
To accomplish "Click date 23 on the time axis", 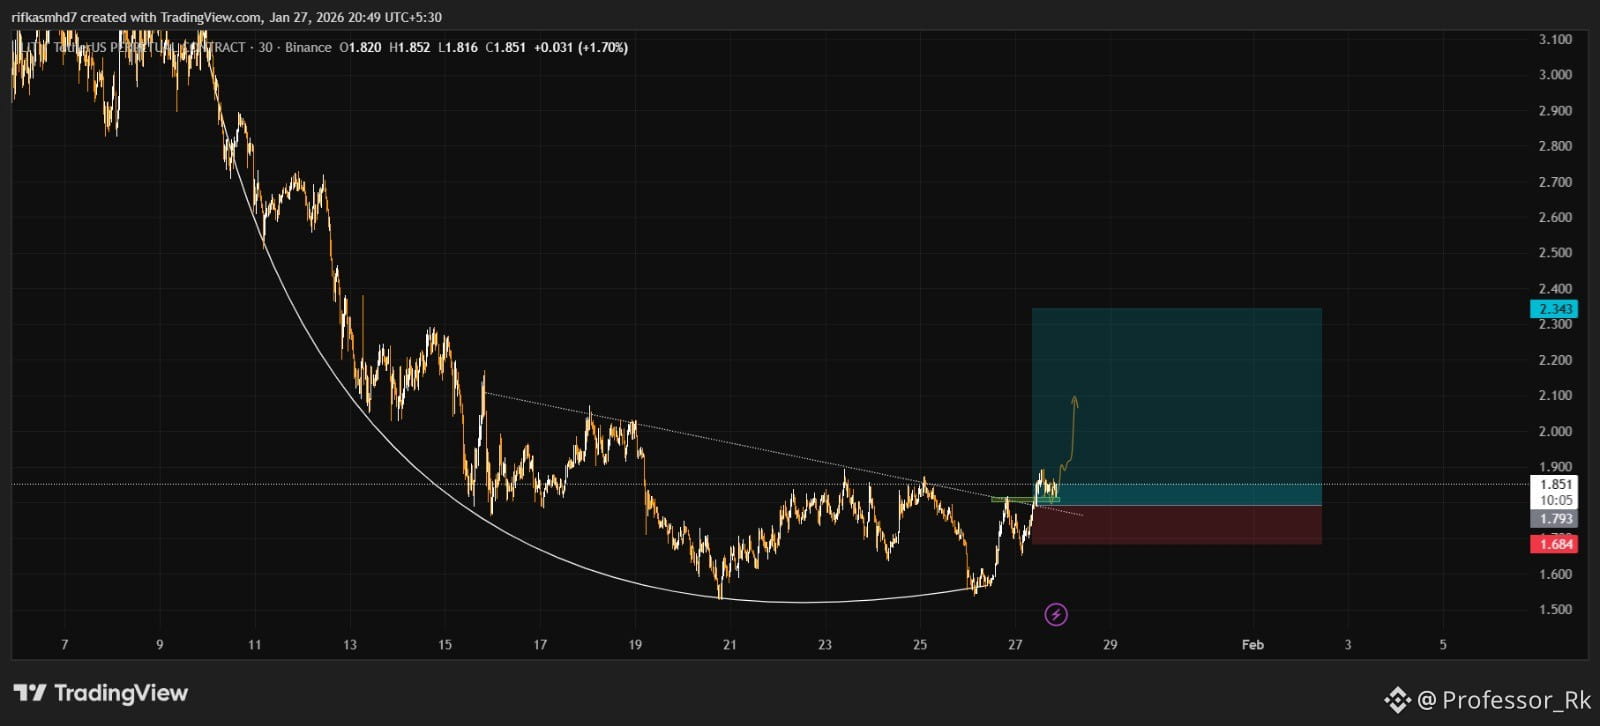I will coord(825,645).
